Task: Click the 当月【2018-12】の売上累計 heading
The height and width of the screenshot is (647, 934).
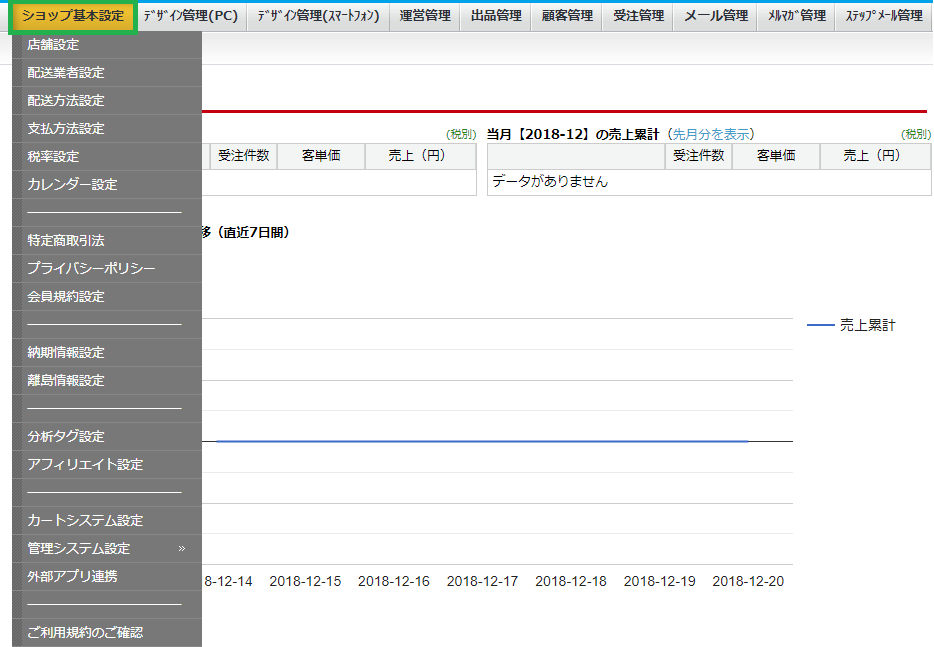Action: tap(573, 134)
